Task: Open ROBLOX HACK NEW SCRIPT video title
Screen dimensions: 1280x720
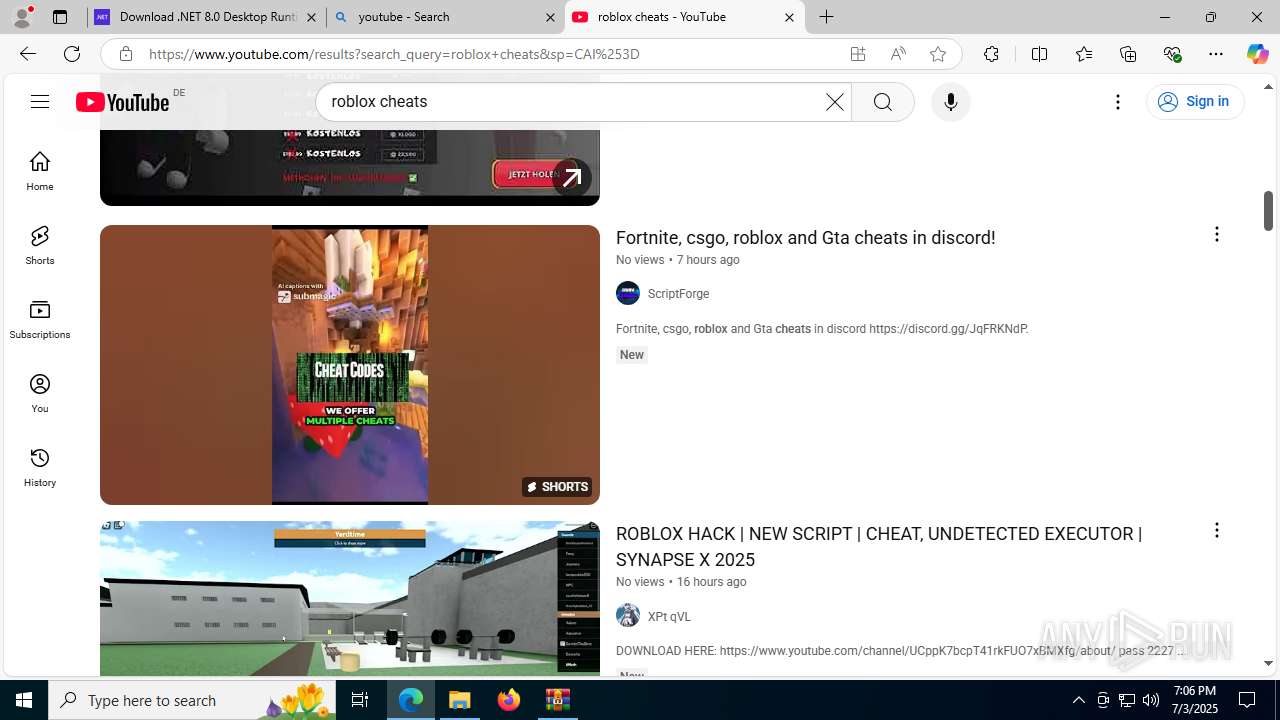Action: tap(879, 547)
